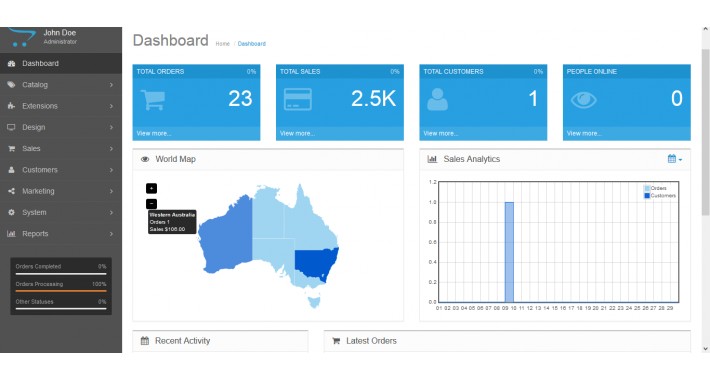Click the Orders Completed progress bar
This screenshot has width=710, height=380.
click(61, 274)
